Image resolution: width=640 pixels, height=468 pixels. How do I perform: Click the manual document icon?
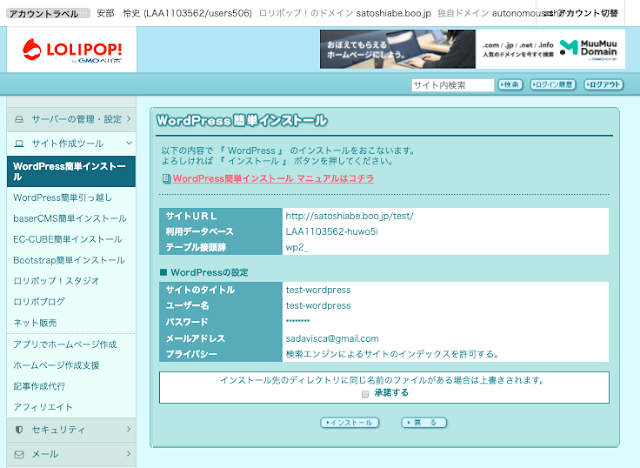pyautogui.click(x=166, y=179)
